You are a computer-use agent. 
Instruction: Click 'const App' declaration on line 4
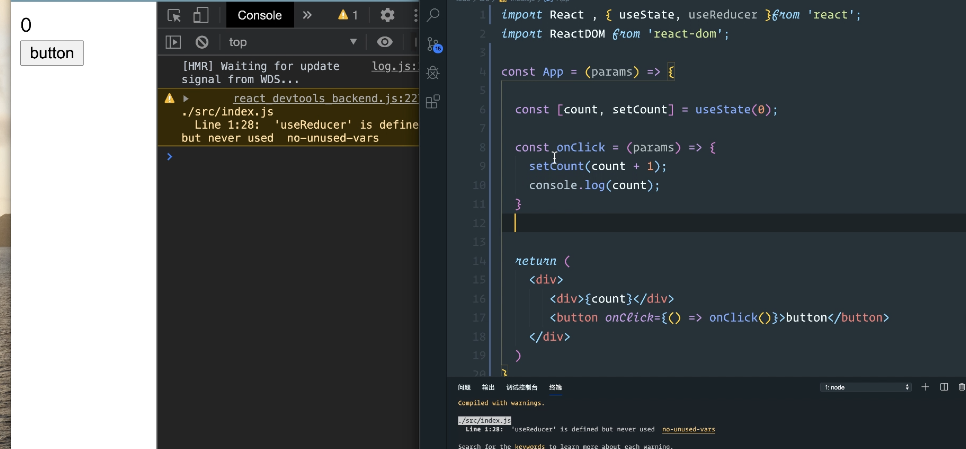coord(532,71)
